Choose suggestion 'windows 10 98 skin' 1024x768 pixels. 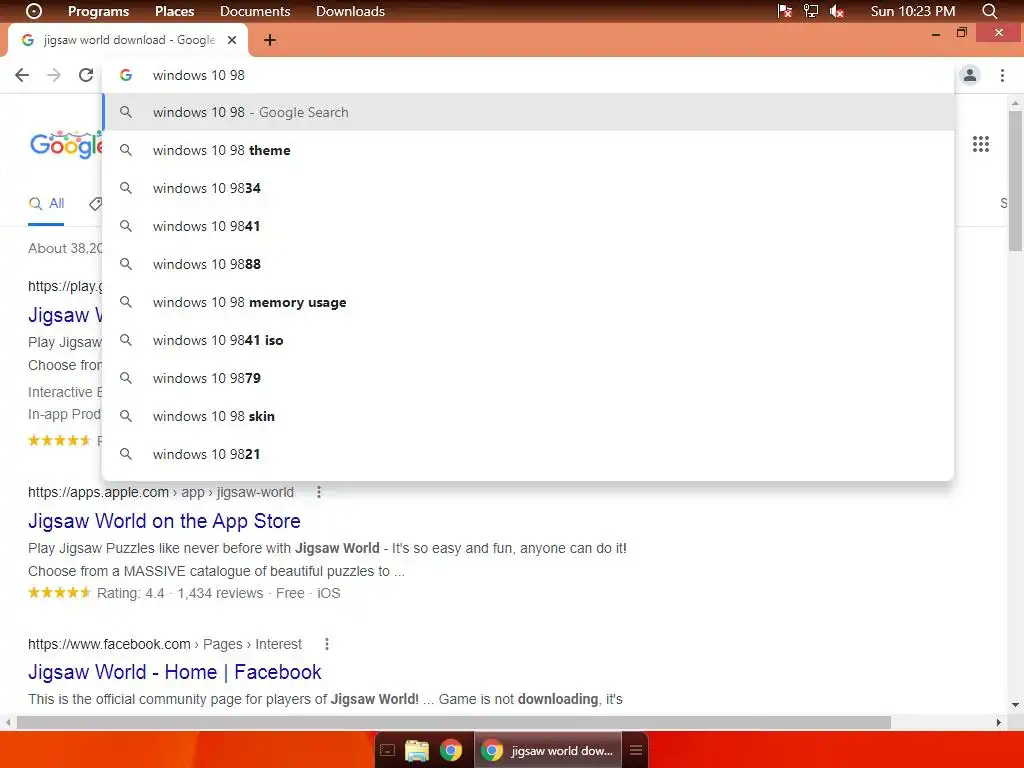[x=528, y=416]
